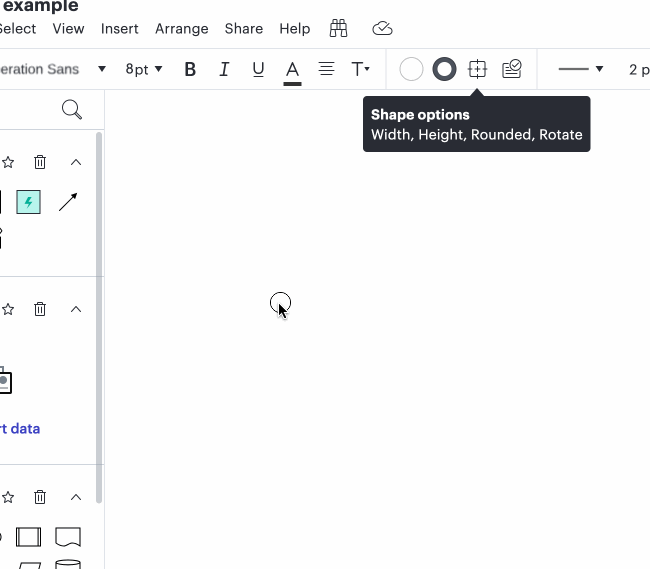
Task: Click the Shape options icon
Action: [477, 69]
